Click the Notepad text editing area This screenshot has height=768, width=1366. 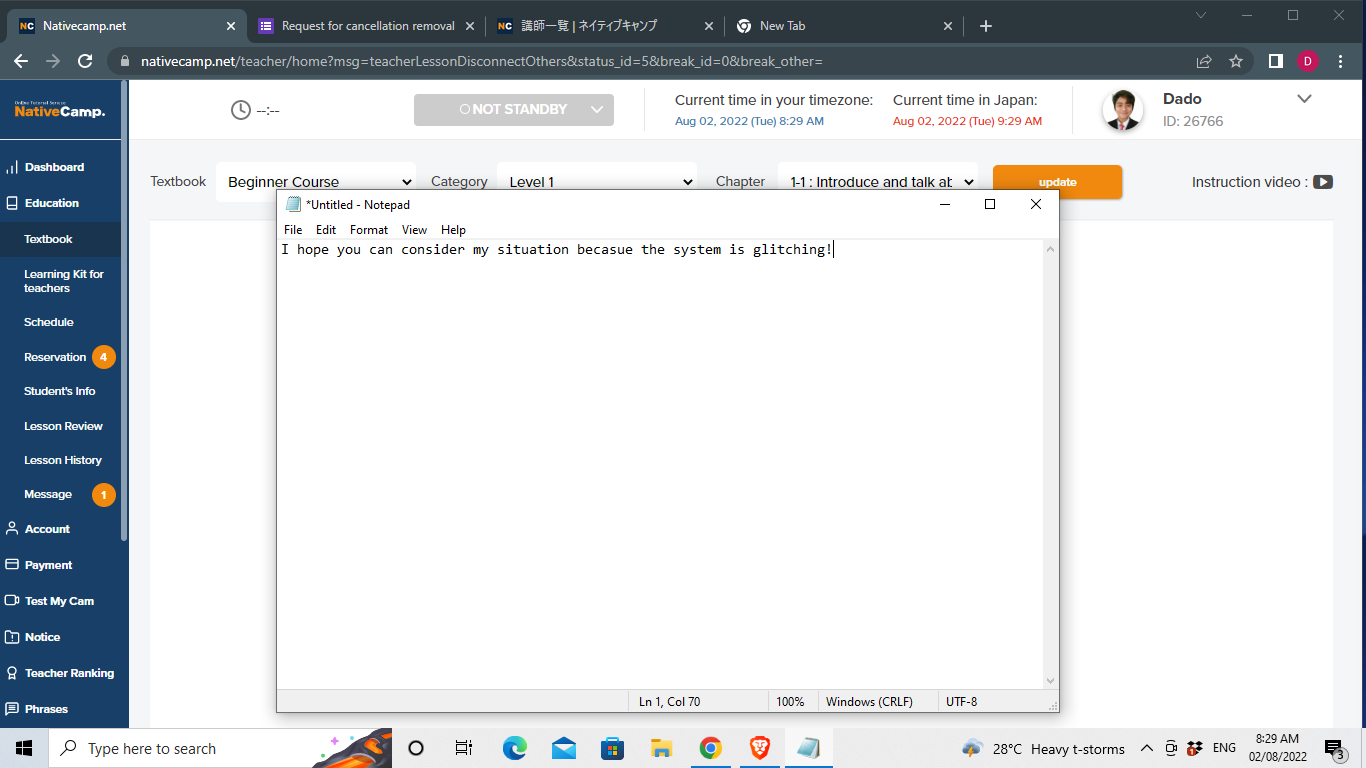coord(659,464)
